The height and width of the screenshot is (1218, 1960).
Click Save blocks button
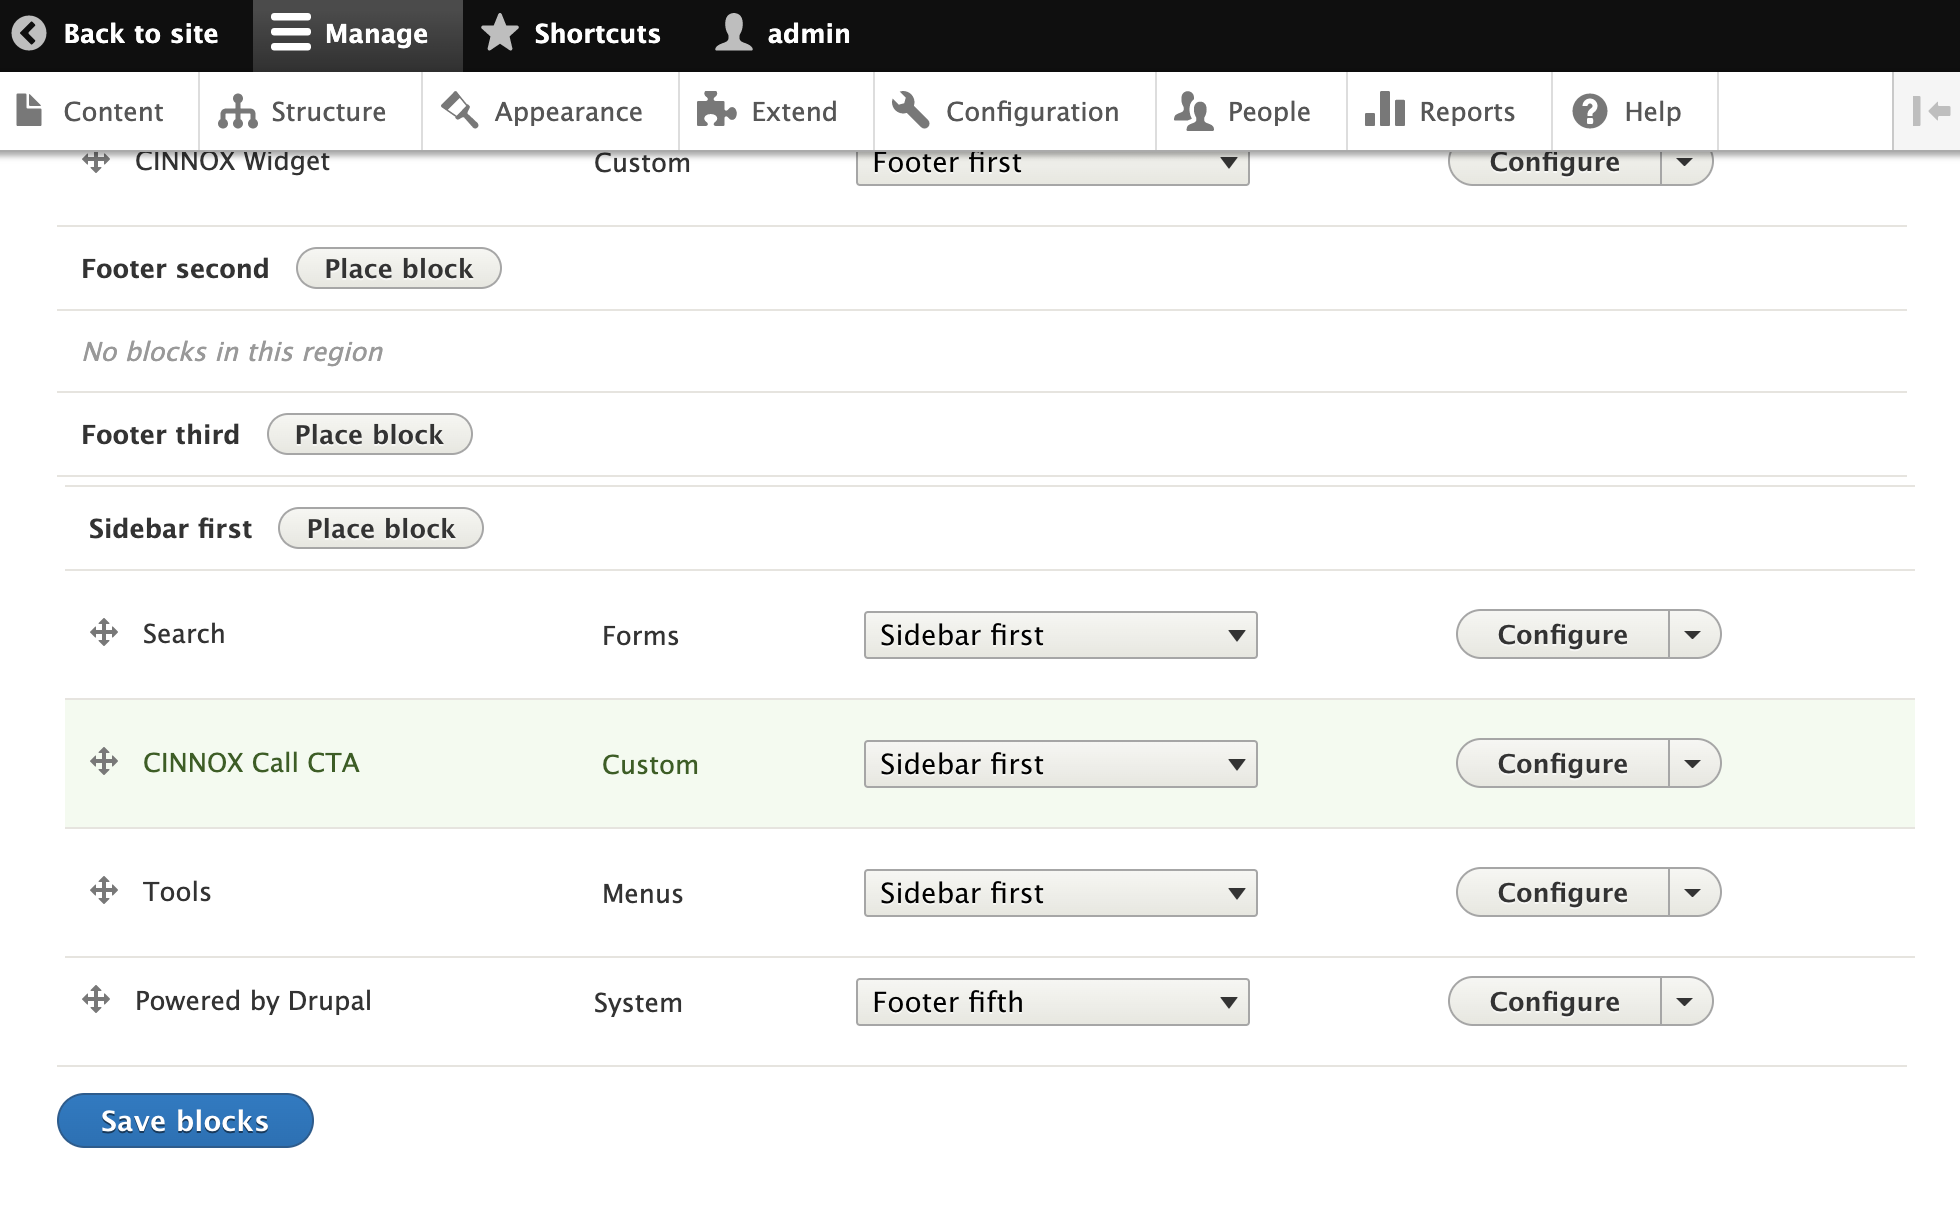click(x=185, y=1121)
